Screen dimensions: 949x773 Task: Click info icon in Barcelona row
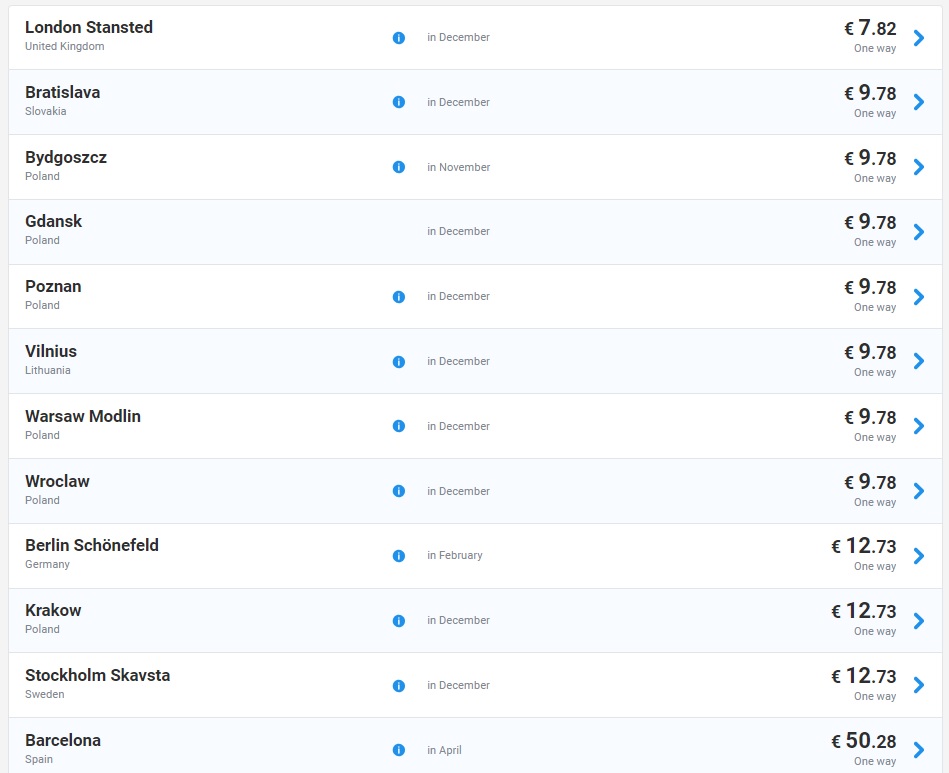399,750
